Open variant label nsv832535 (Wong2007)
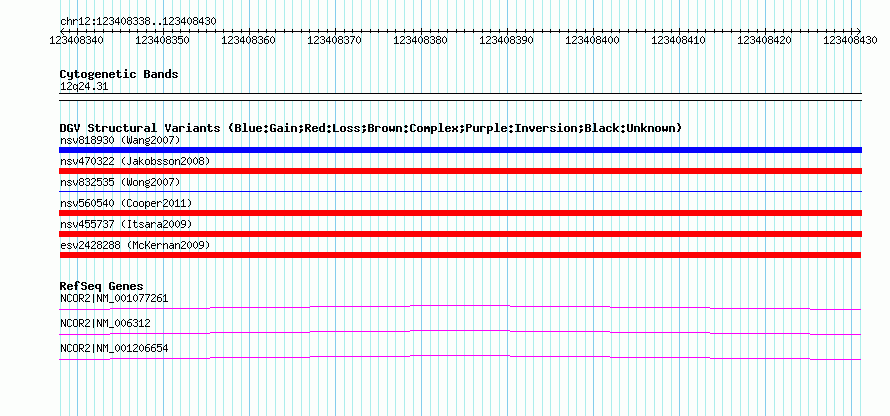 120,182
